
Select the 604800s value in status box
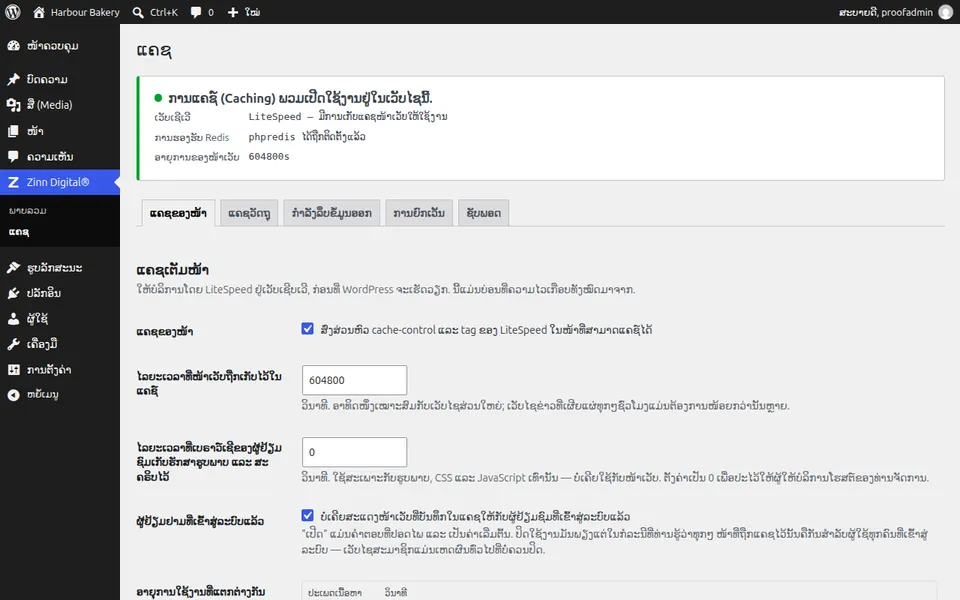[x=269, y=157]
